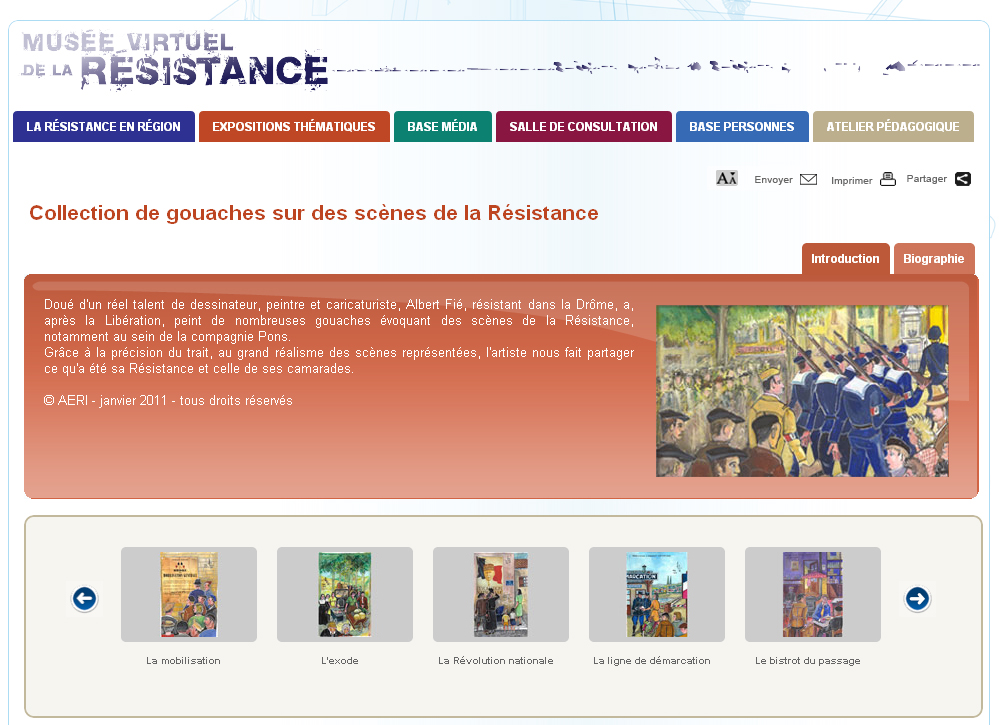
Task: Open Expositions Thématiques menu
Action: click(294, 126)
